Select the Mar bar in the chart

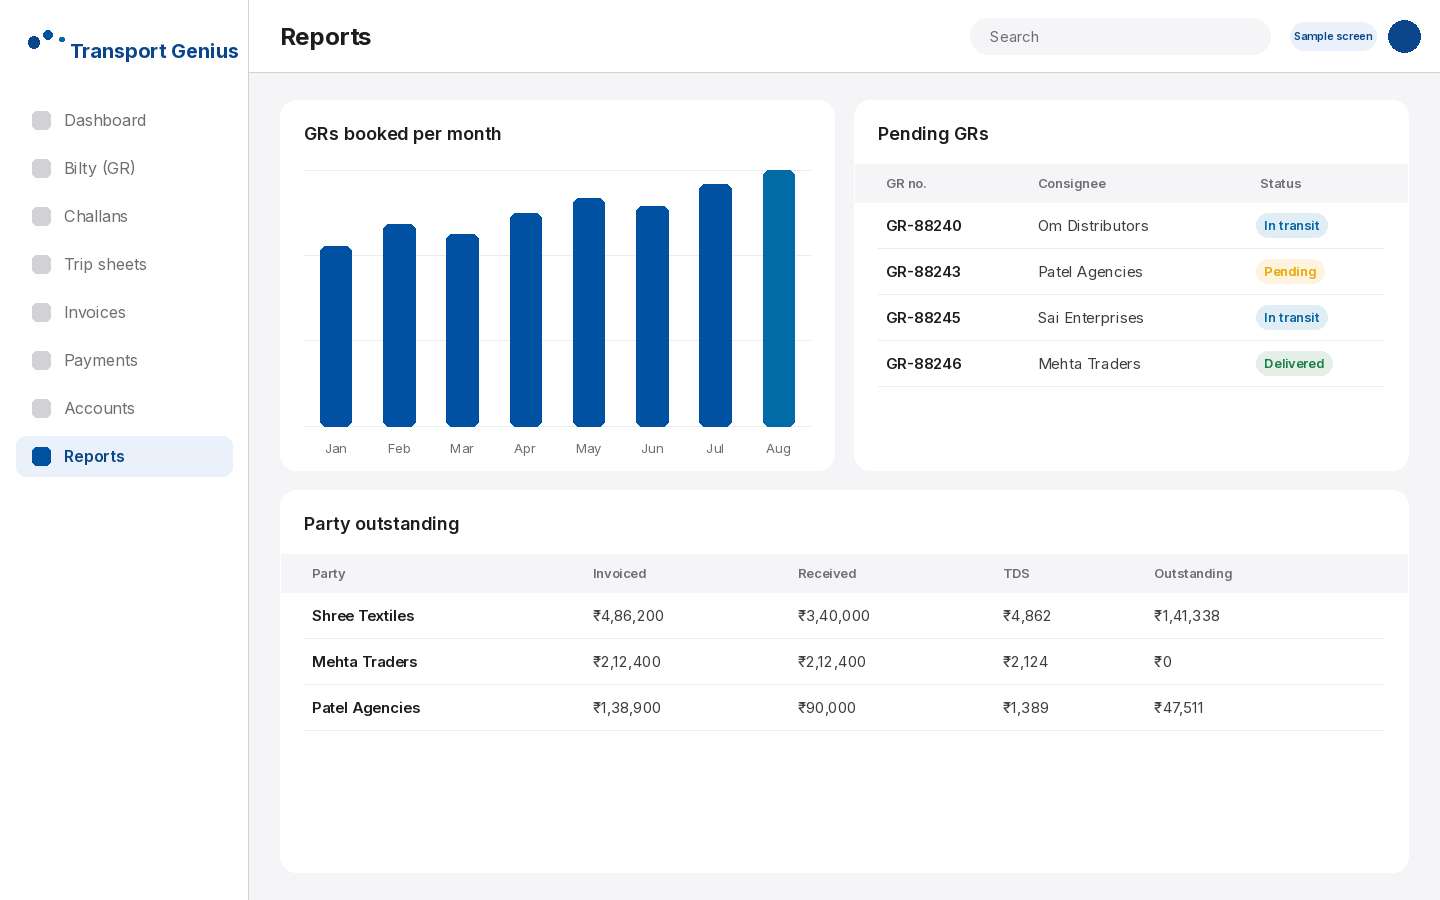tap(462, 330)
